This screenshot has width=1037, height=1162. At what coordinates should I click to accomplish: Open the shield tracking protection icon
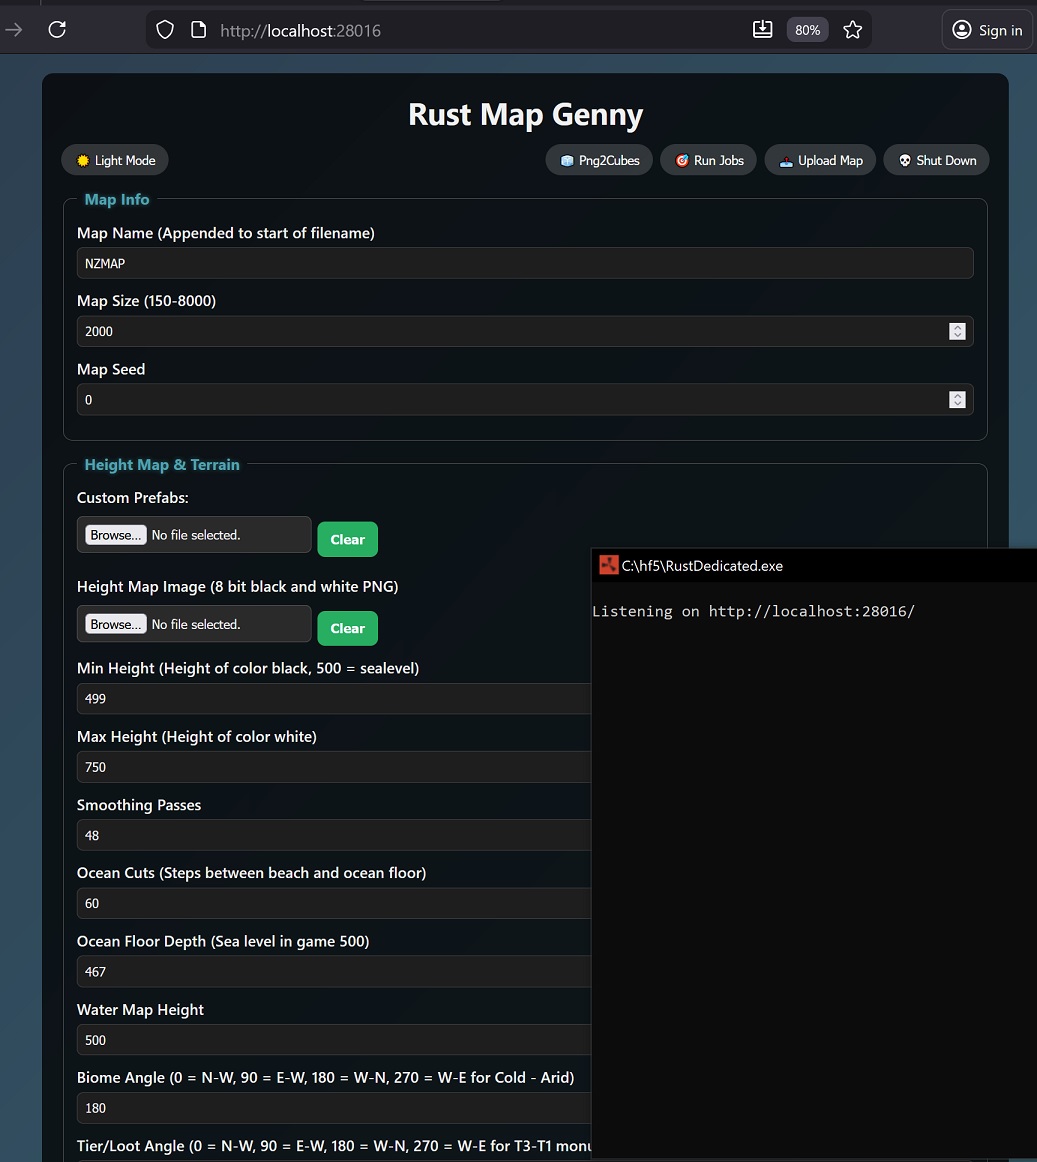point(165,30)
